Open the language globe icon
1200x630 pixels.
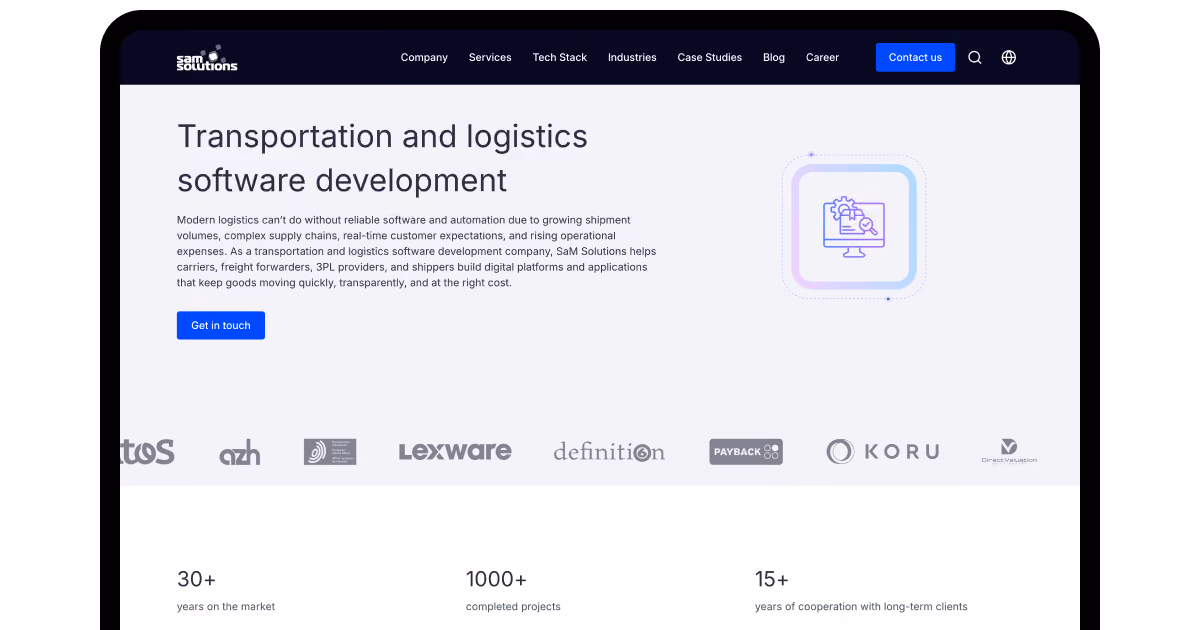[1009, 58]
